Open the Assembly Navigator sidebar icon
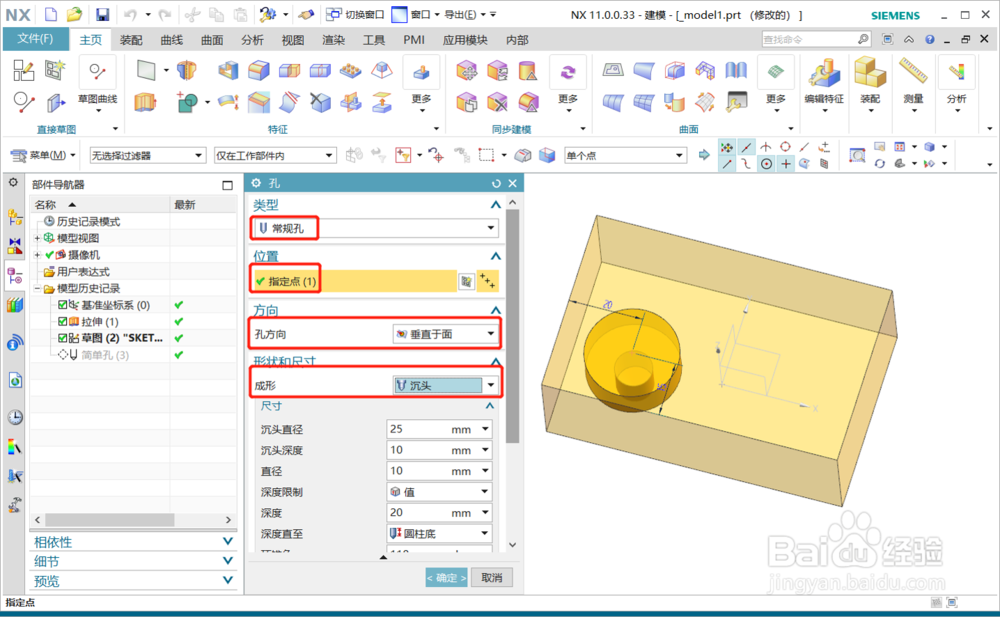The image size is (1000, 617). pos(15,217)
